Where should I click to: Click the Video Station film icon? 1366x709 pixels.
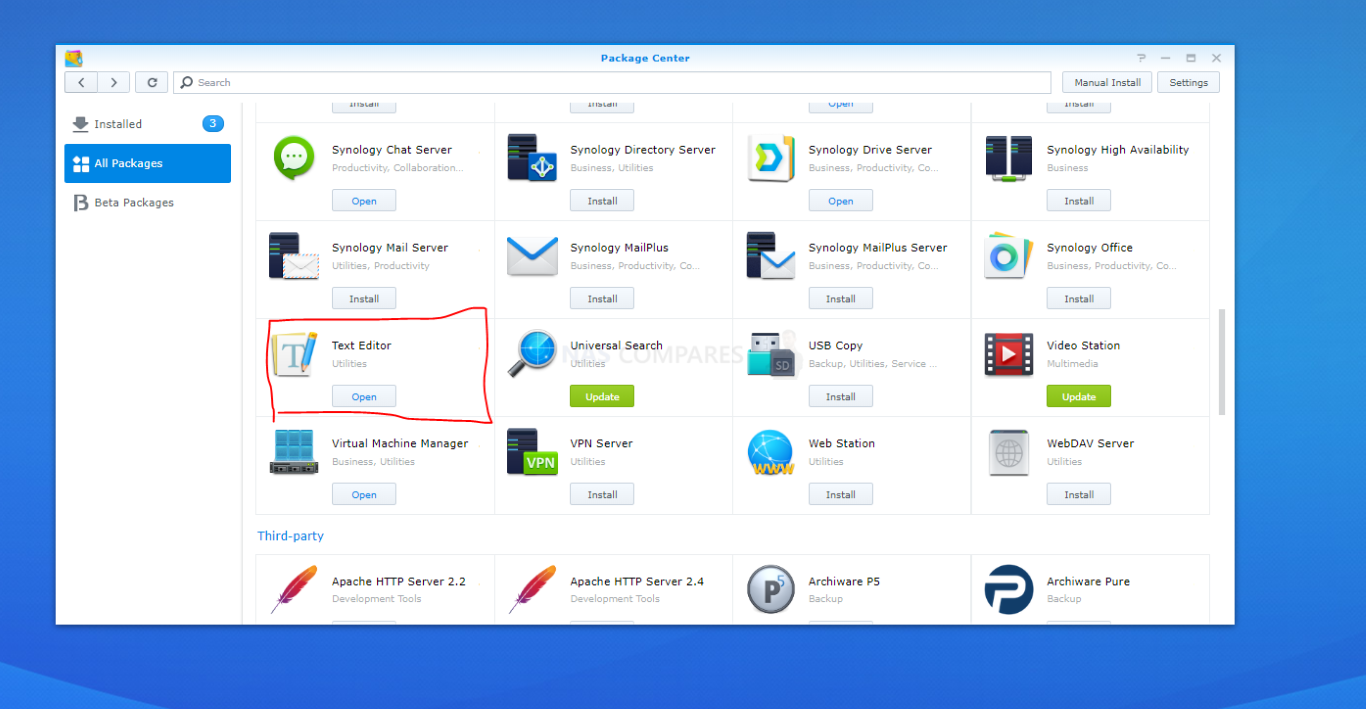(1008, 354)
